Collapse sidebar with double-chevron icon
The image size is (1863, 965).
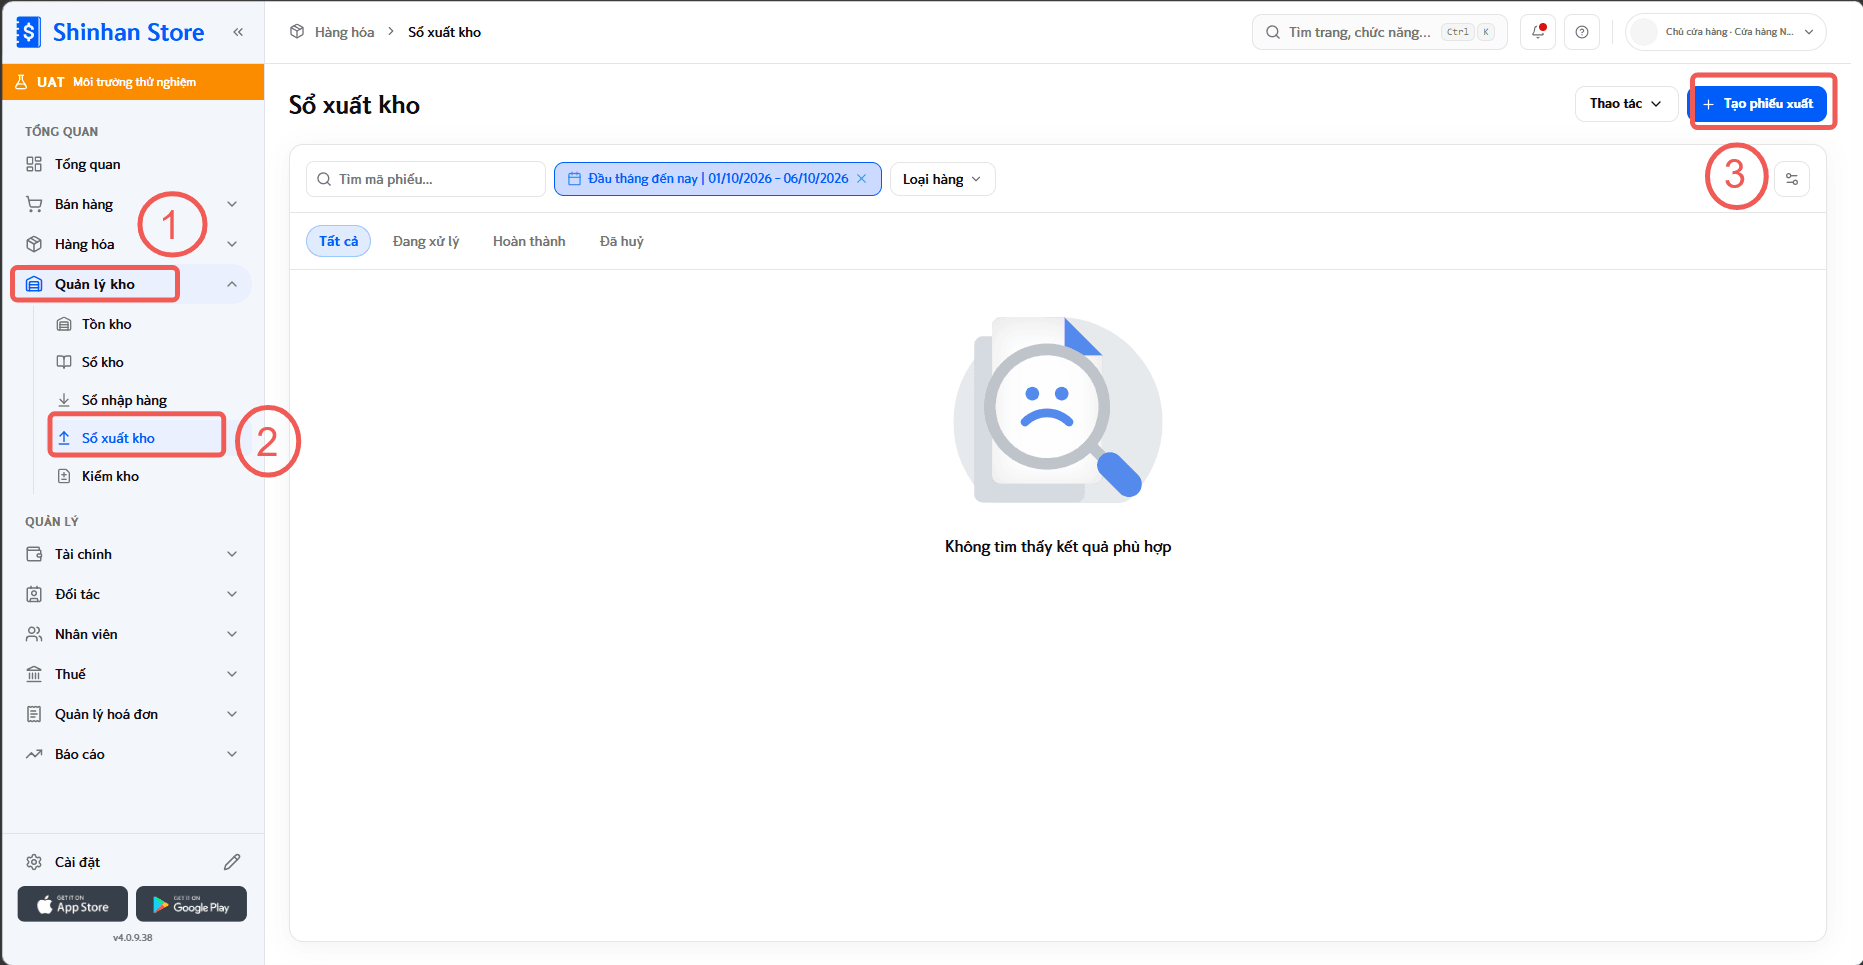click(x=238, y=32)
